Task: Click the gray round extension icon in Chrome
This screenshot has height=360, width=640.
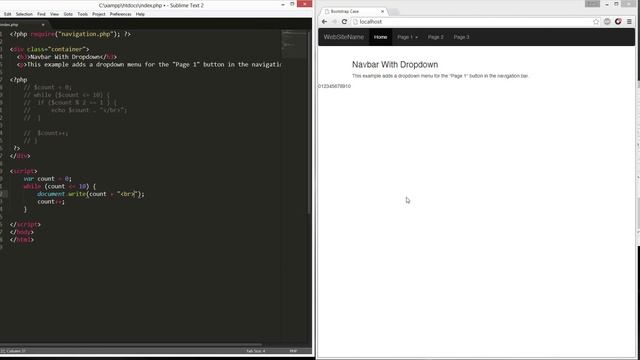Action: tap(607, 22)
